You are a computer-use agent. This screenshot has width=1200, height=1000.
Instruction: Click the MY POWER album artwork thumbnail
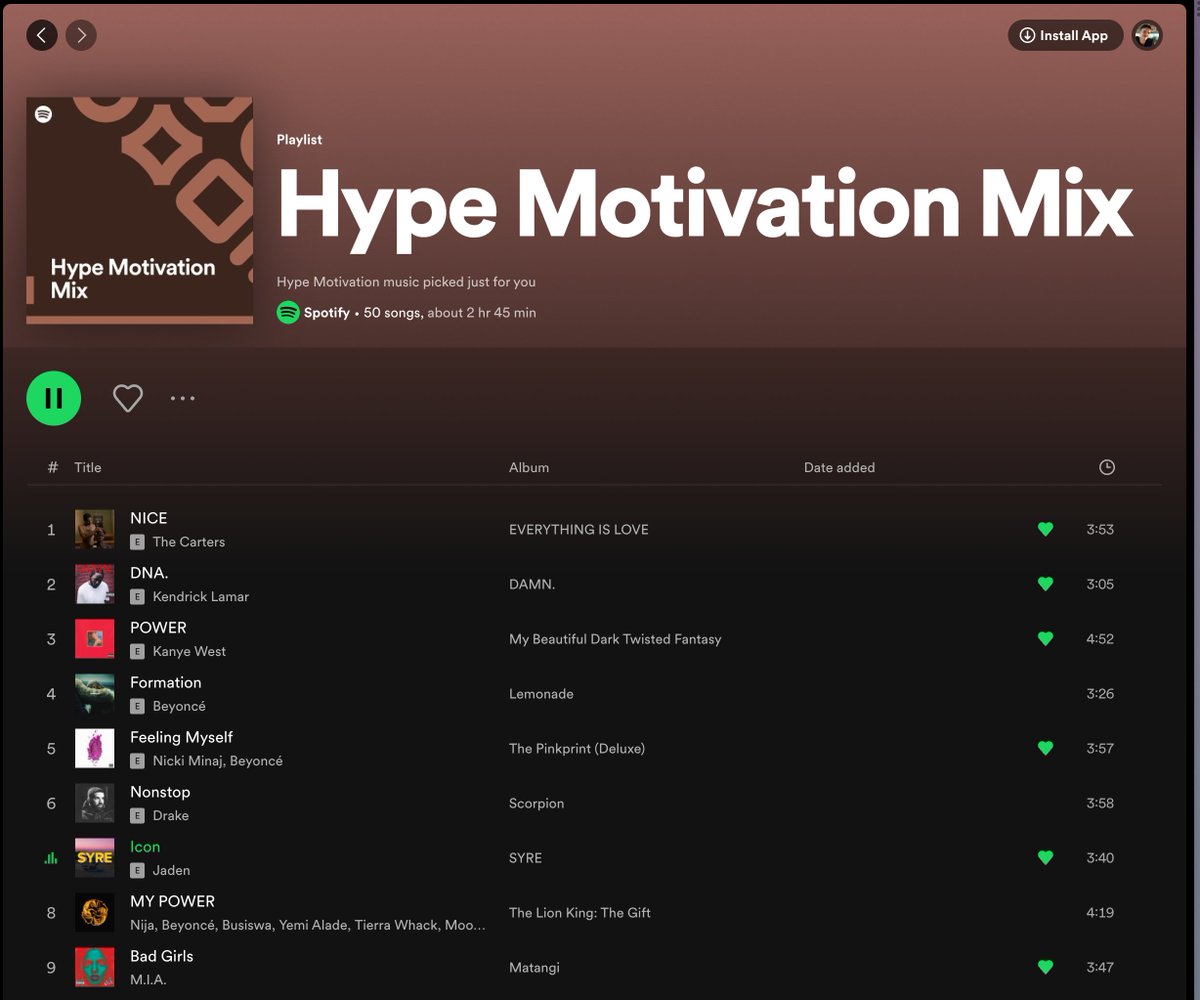(x=94, y=912)
